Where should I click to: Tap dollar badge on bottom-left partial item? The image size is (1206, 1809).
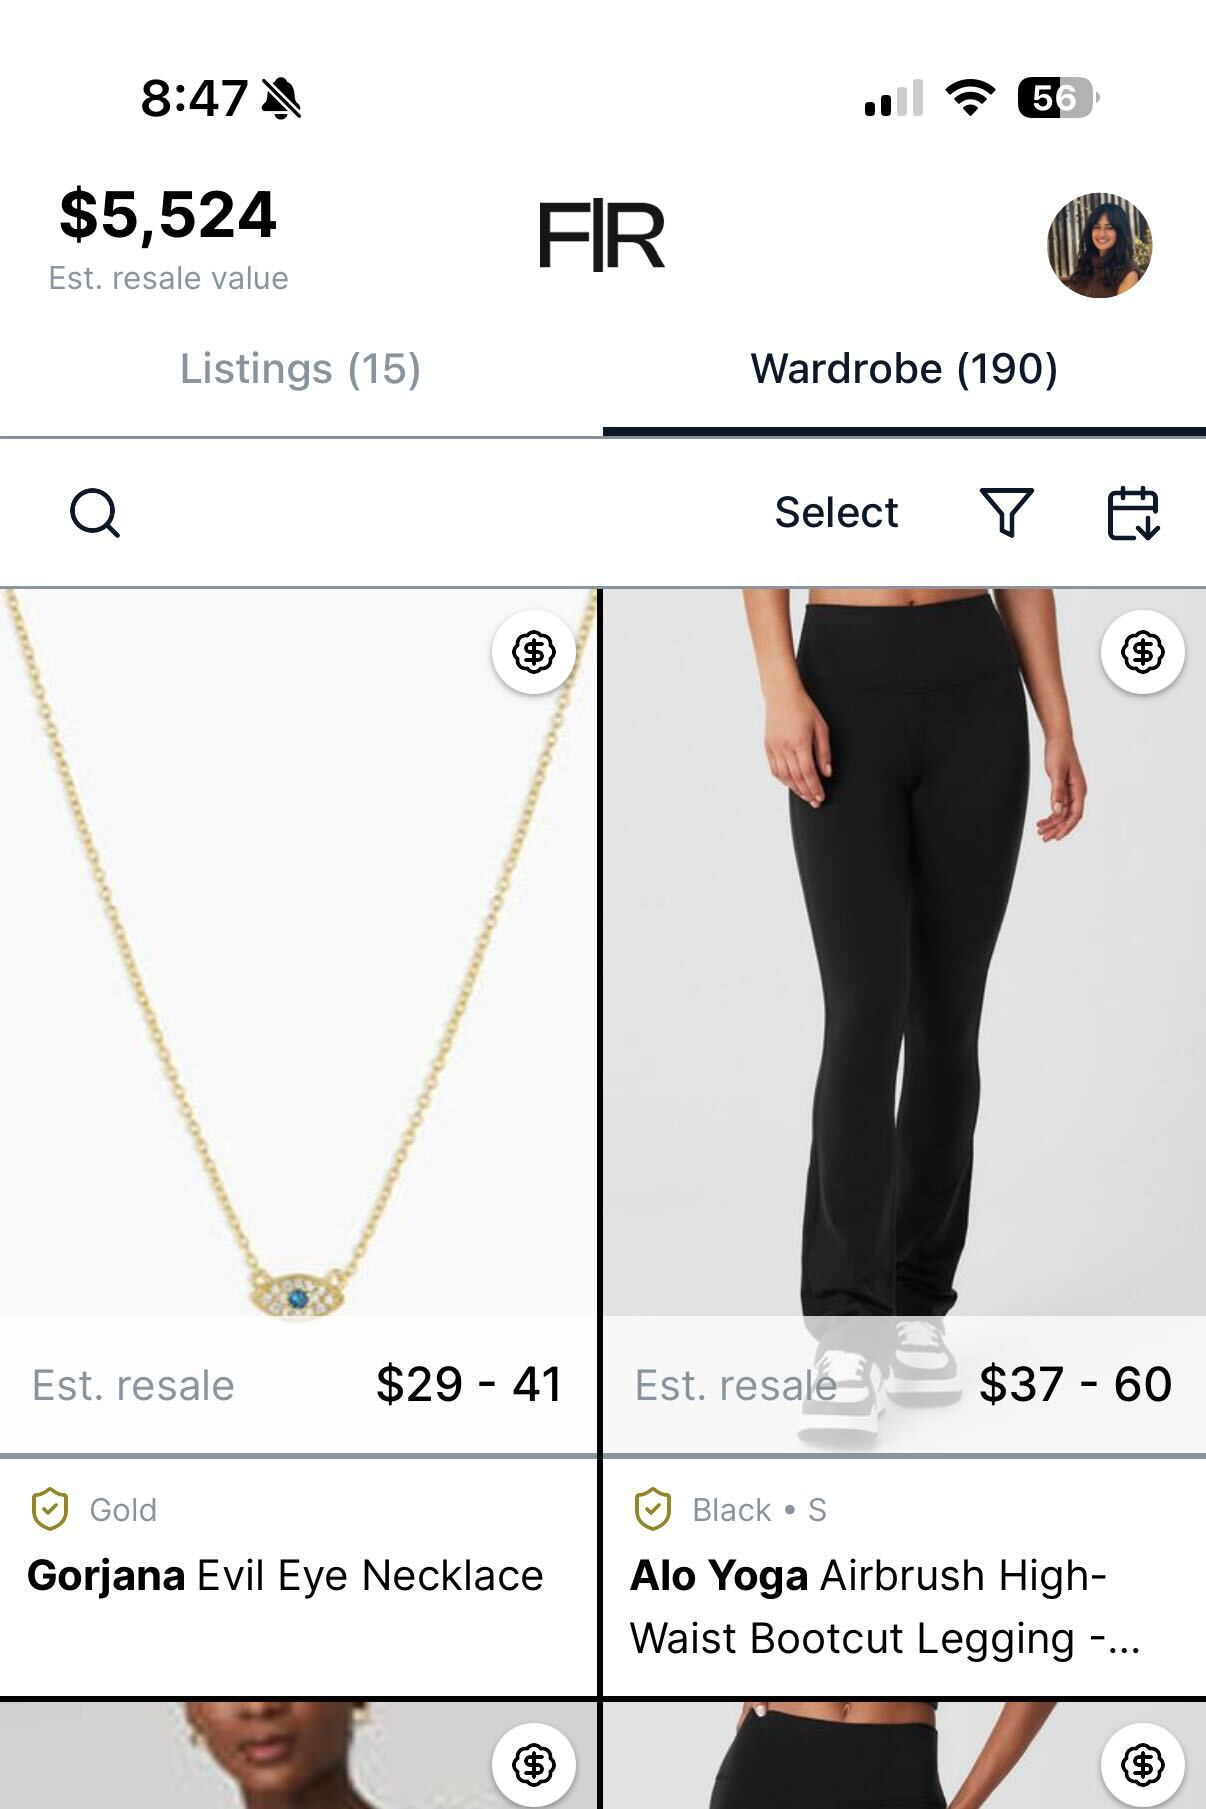pos(534,1765)
